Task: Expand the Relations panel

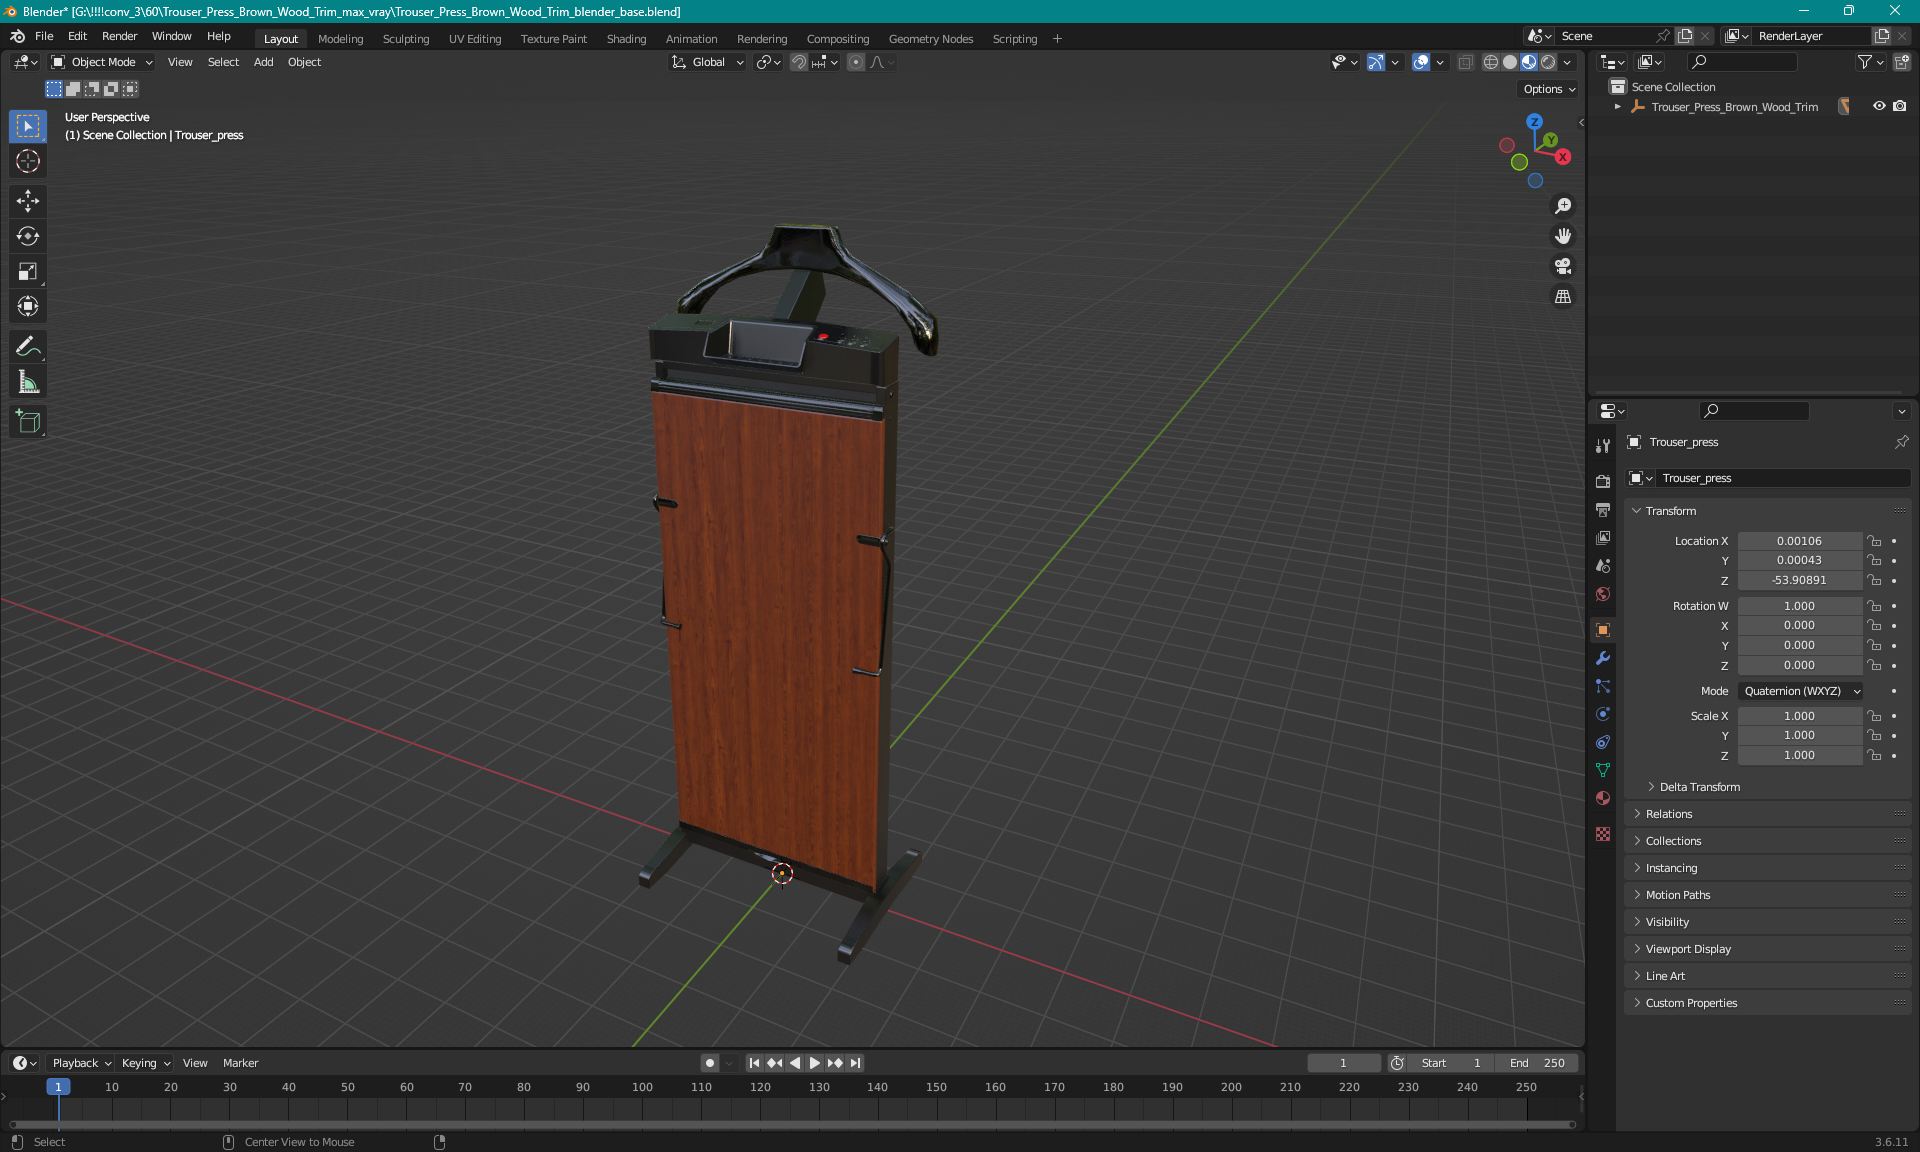Action: (x=1668, y=814)
